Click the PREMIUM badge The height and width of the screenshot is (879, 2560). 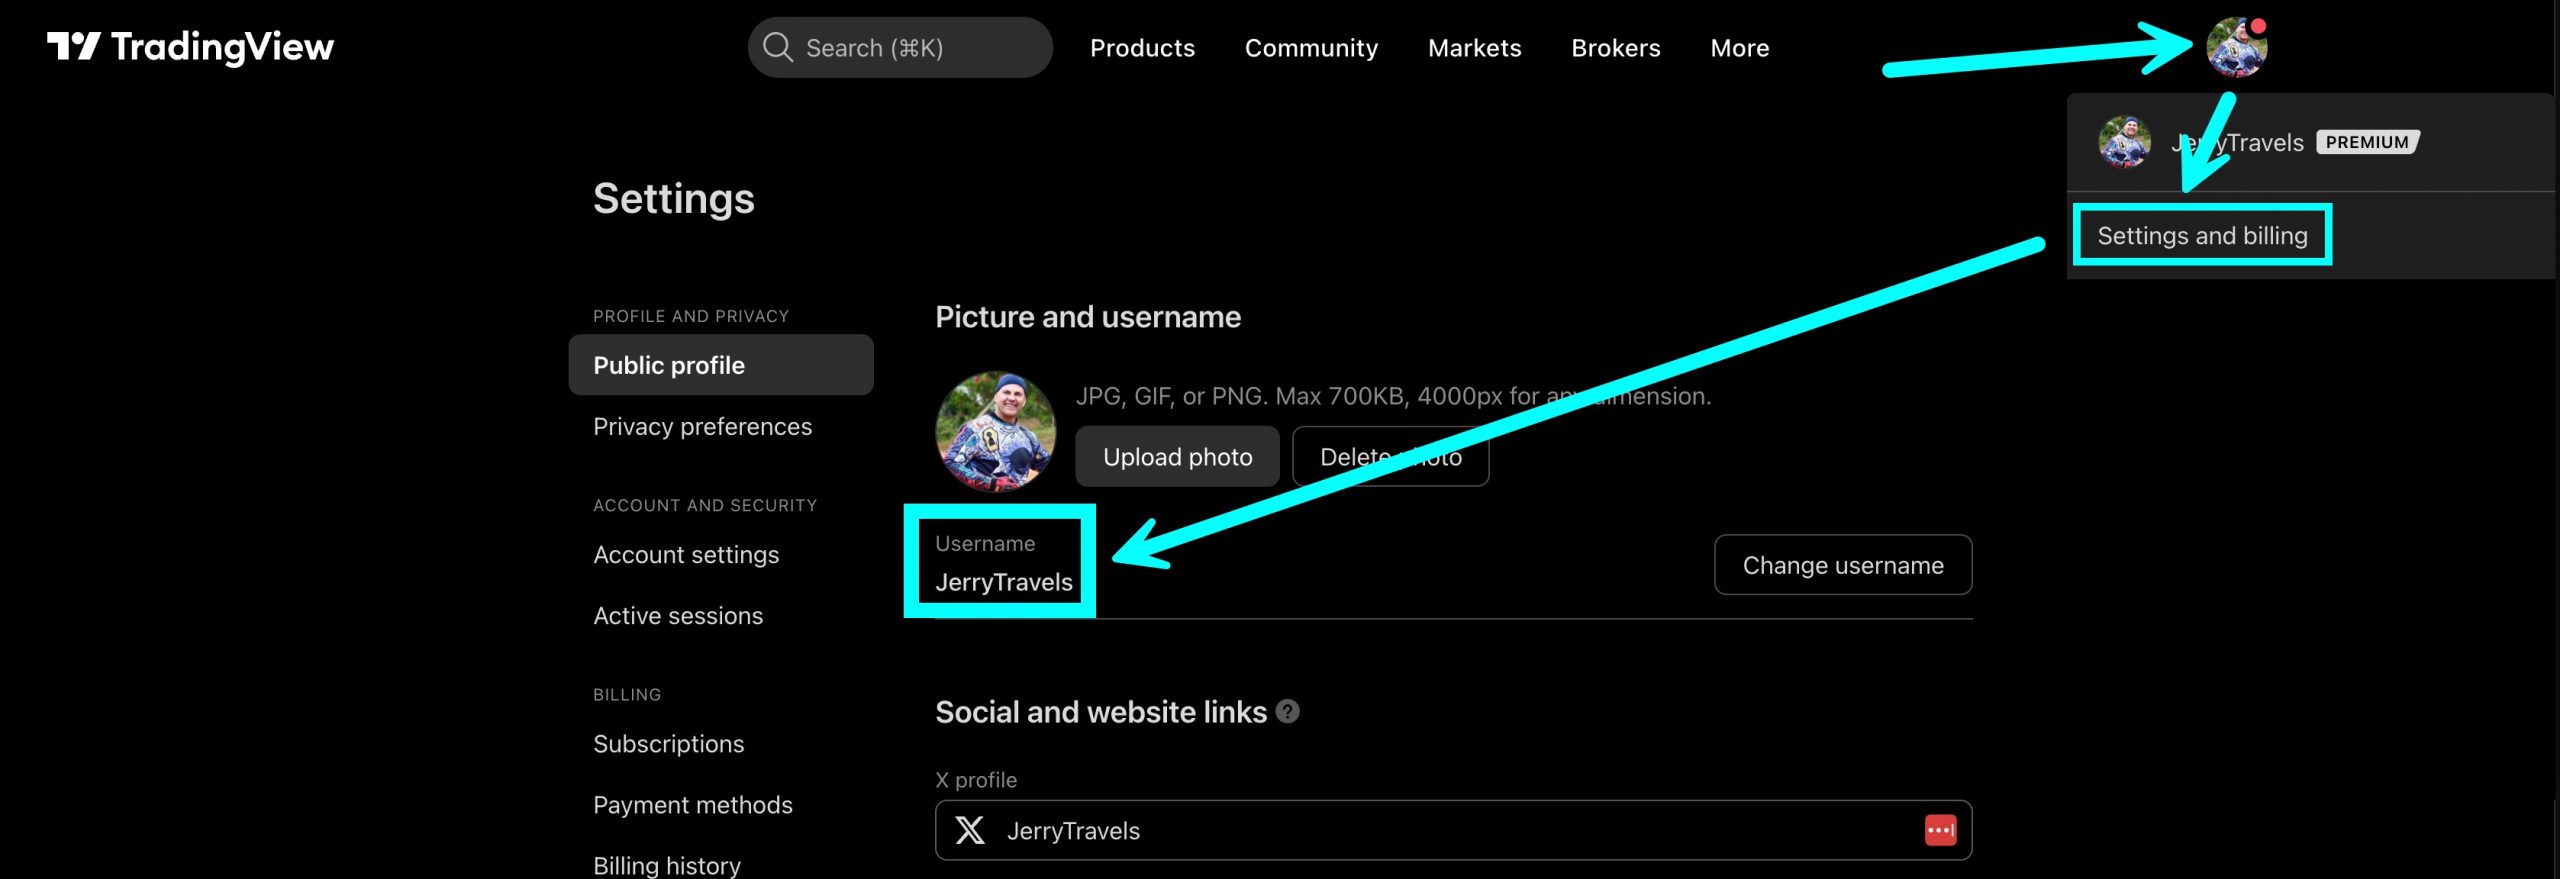coord(2367,142)
